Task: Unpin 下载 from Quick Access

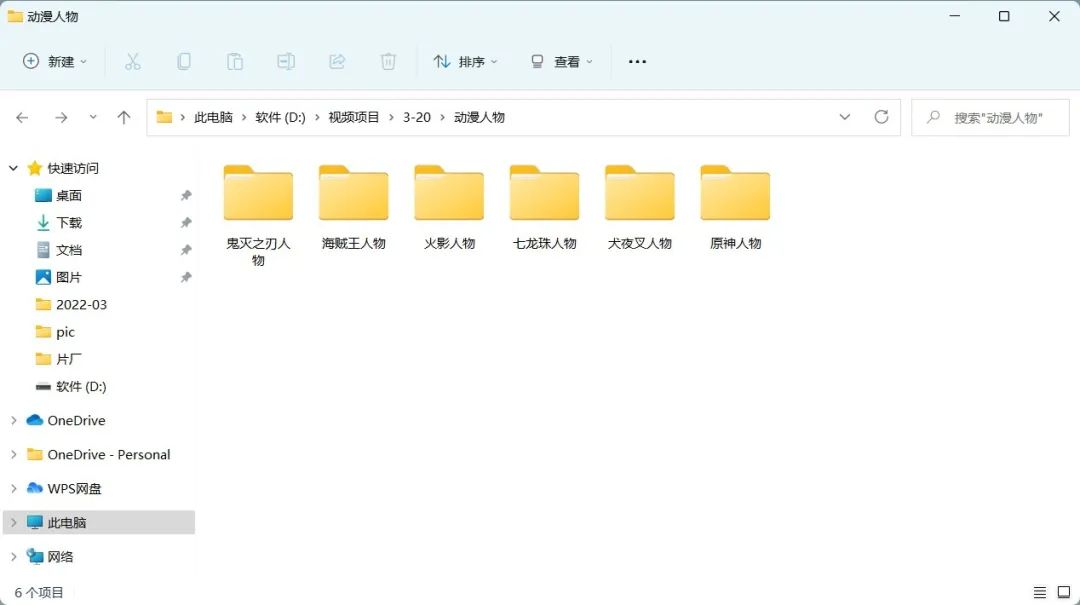Action: [186, 222]
